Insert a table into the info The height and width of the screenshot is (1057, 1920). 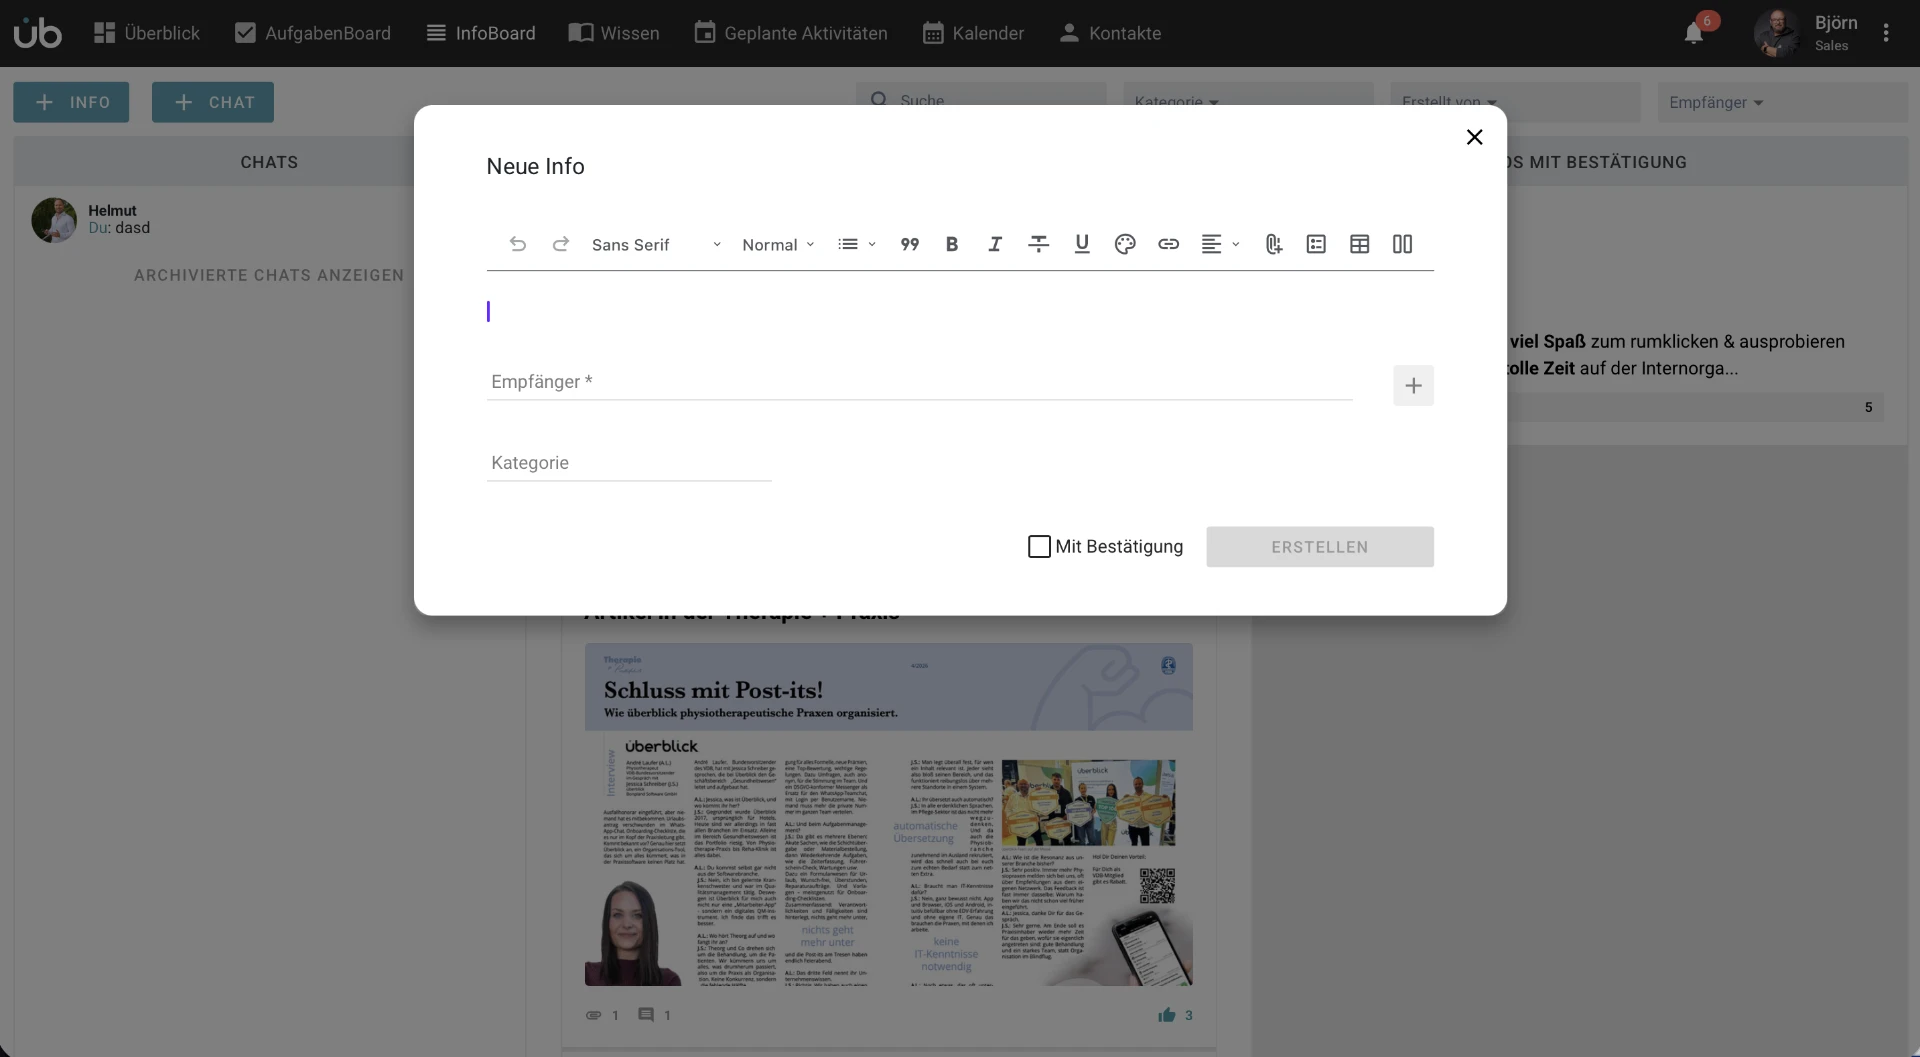(x=1359, y=244)
